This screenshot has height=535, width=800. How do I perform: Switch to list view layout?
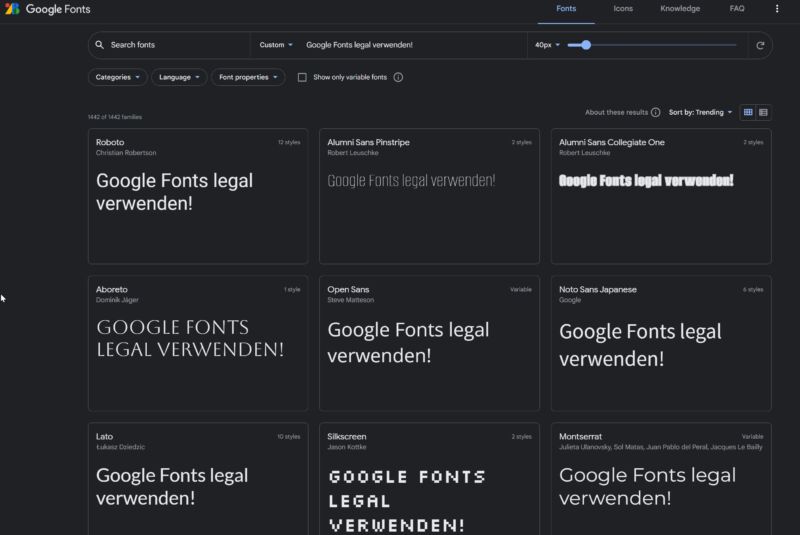click(763, 112)
